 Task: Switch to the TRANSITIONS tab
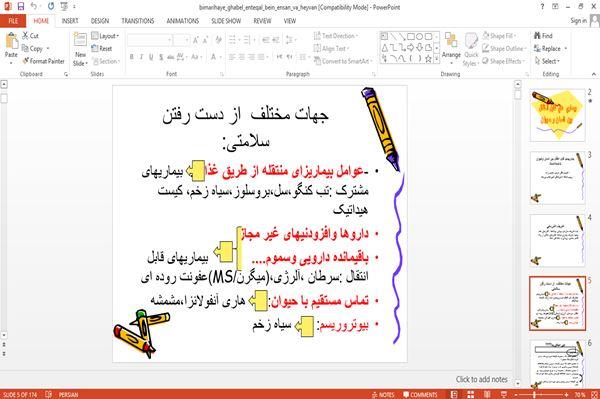click(138, 21)
